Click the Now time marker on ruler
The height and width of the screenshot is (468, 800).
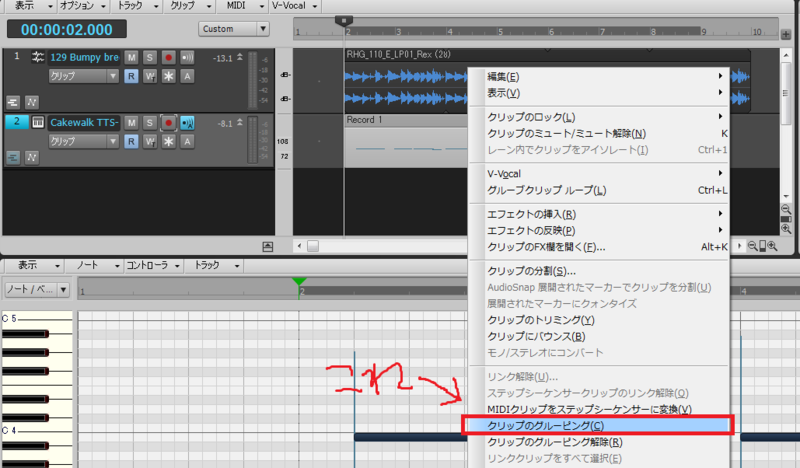[344, 21]
